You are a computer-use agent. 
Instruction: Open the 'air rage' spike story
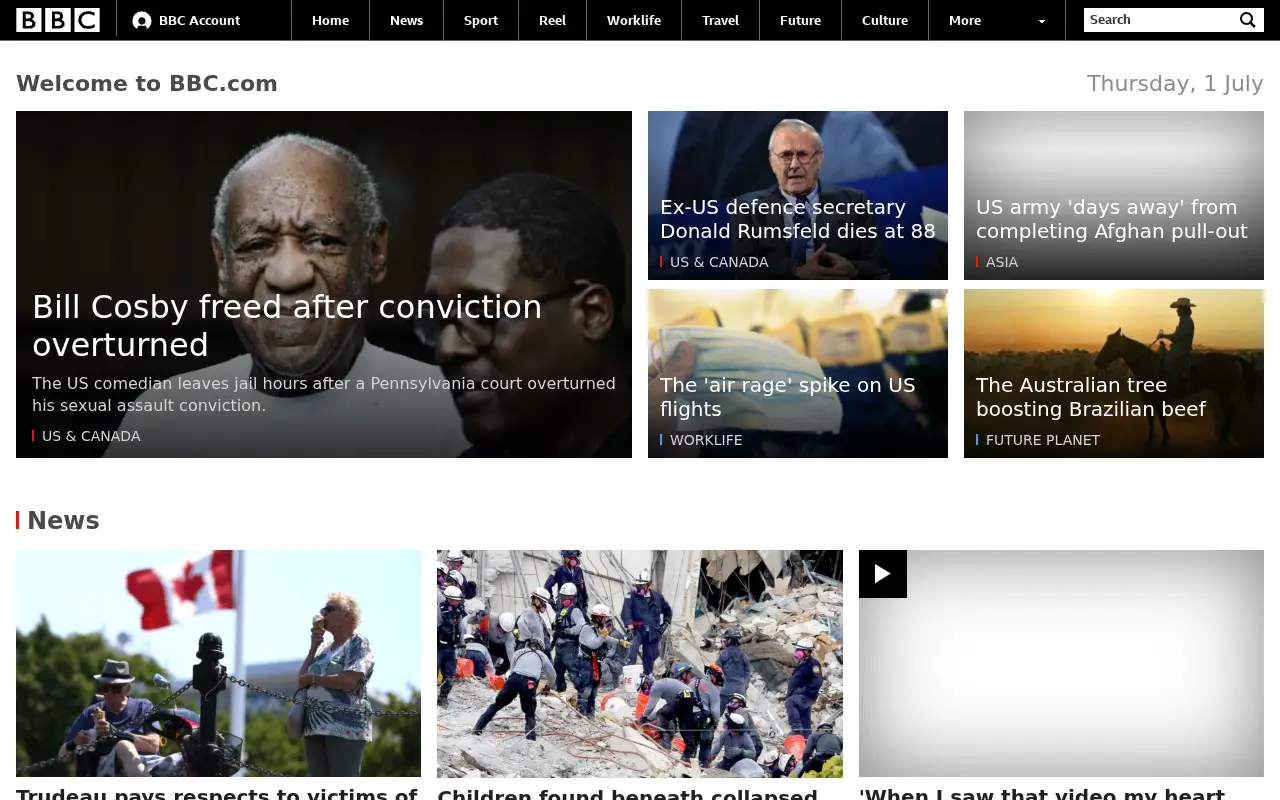tap(788, 397)
